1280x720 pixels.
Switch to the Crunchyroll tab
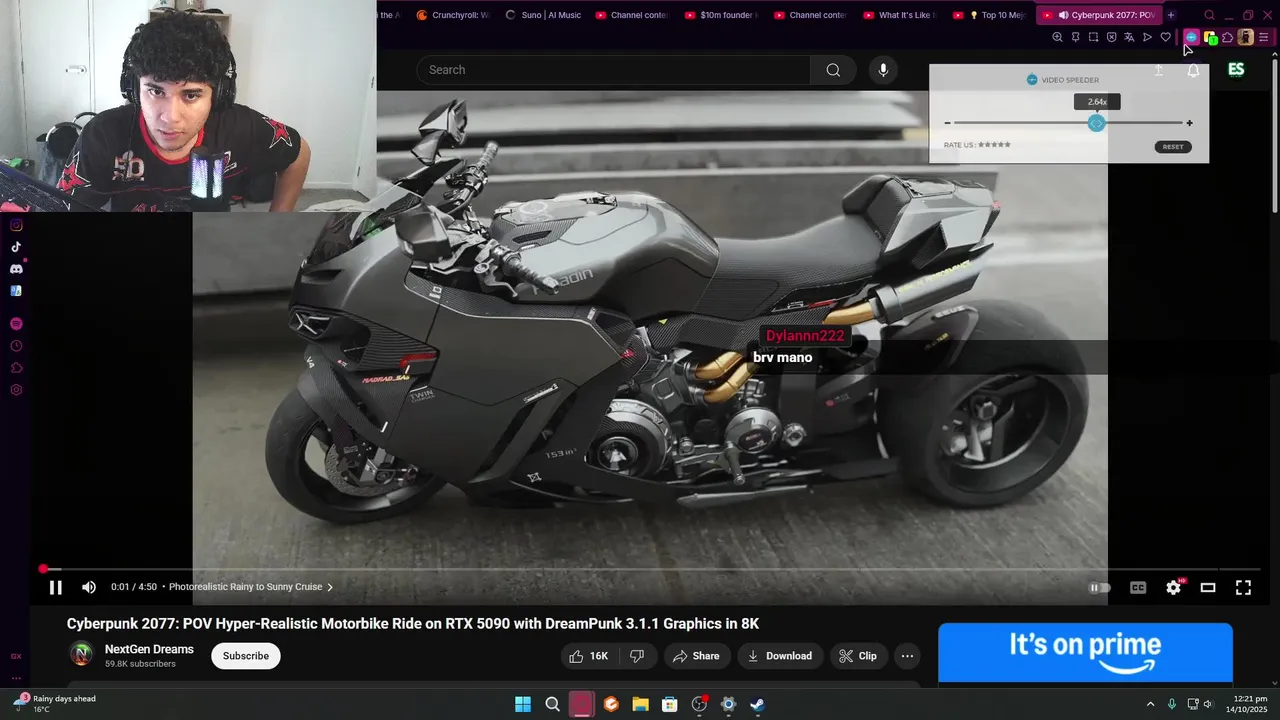click(x=453, y=15)
